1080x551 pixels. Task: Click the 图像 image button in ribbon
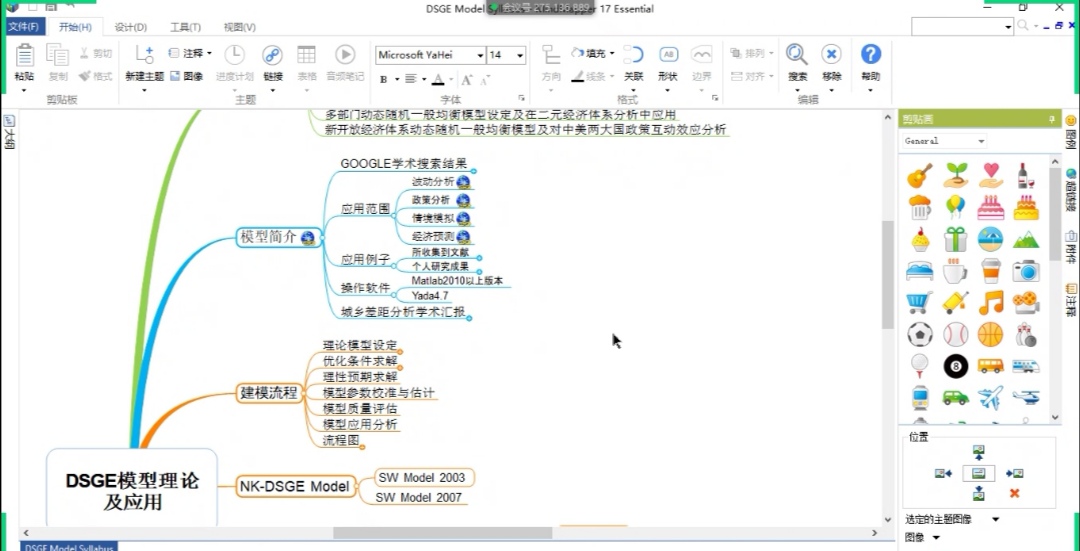pyautogui.click(x=187, y=76)
